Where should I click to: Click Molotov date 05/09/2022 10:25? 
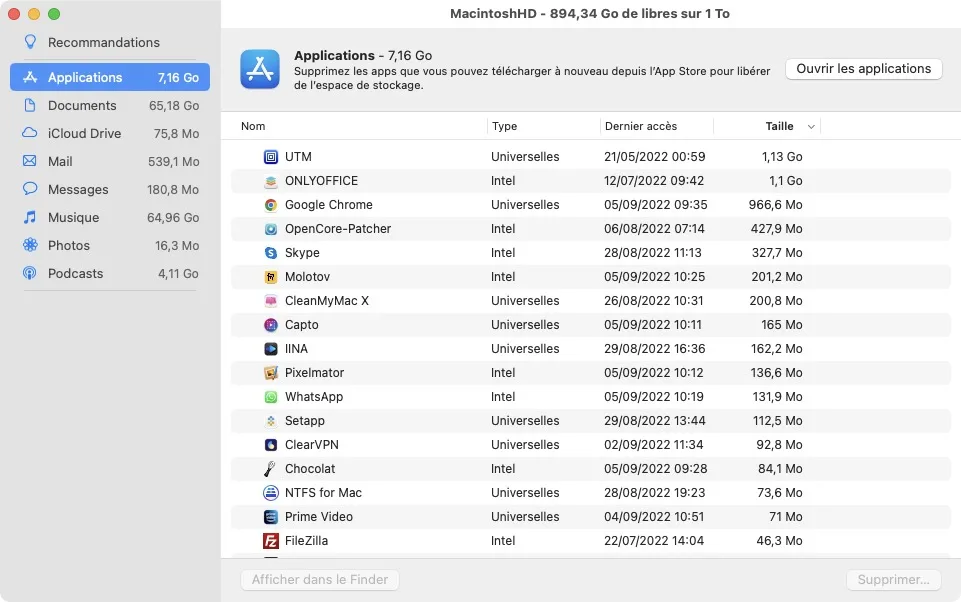[655, 277]
